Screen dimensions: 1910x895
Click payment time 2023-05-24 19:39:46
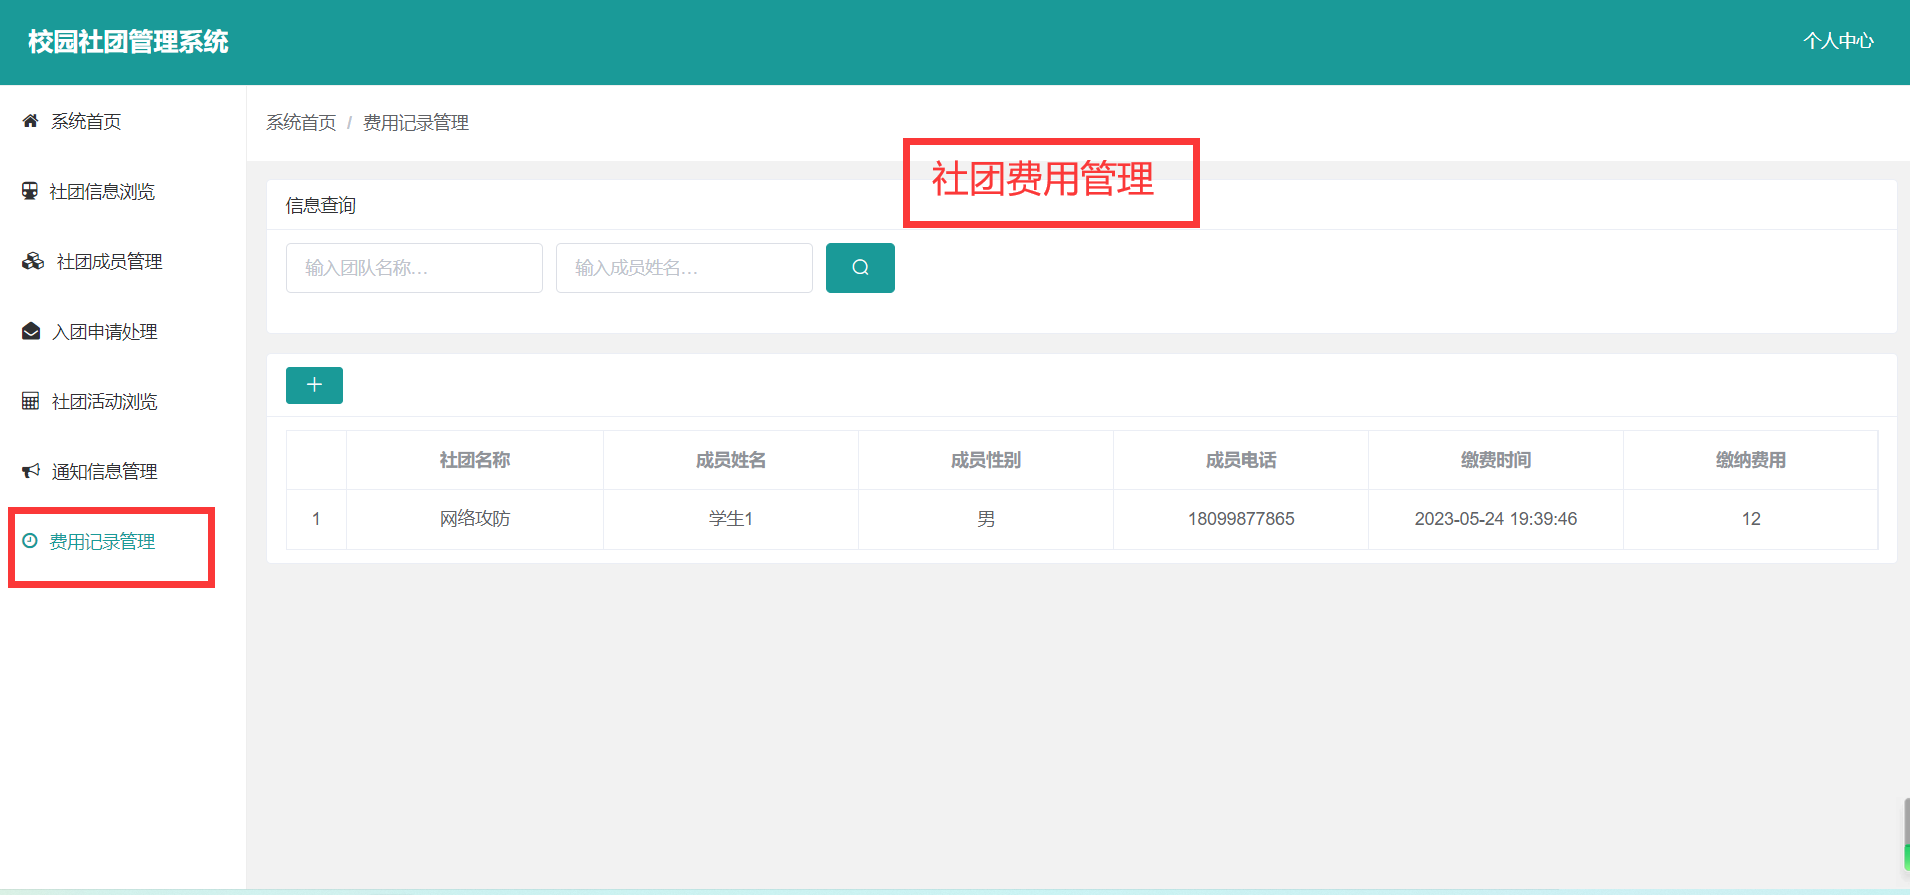click(x=1496, y=519)
